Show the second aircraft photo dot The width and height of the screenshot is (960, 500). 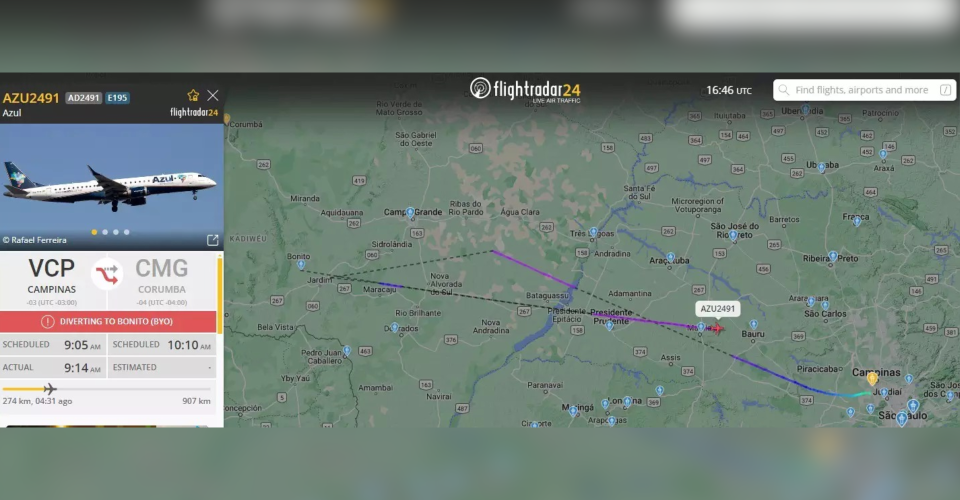click(105, 232)
